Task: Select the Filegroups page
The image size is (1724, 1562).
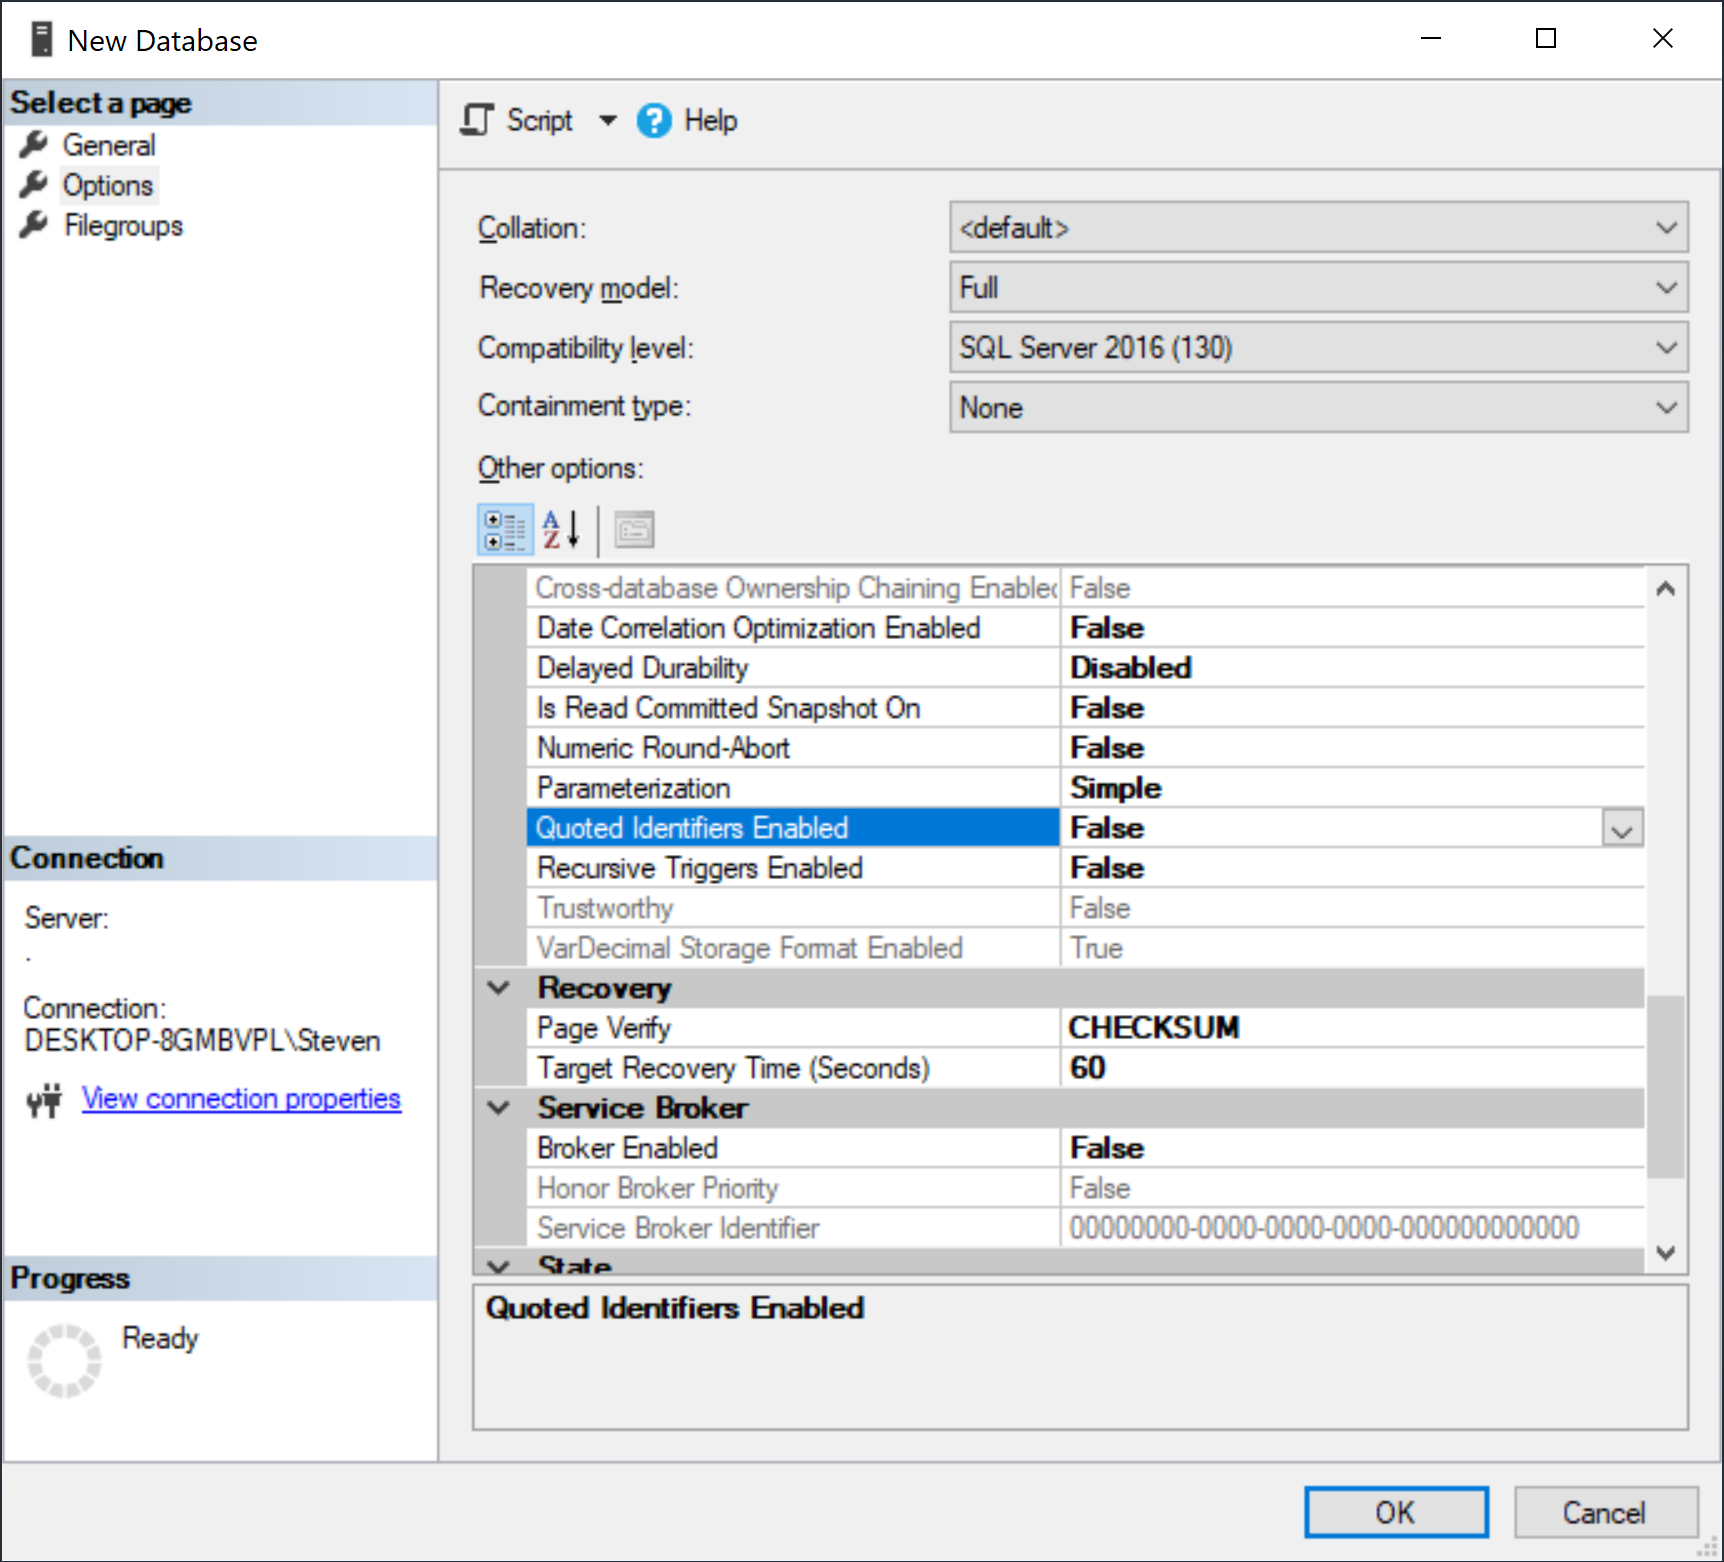Action: click(x=122, y=225)
